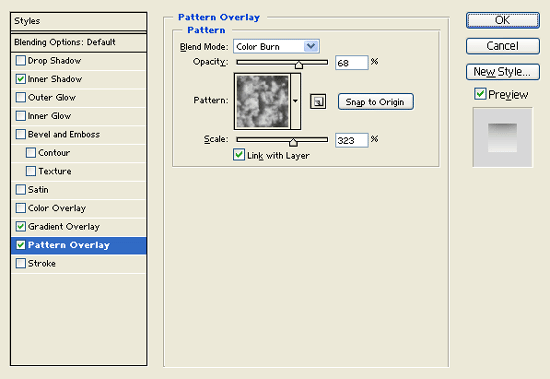
Task: Select the Satin style label
Action: (38, 190)
